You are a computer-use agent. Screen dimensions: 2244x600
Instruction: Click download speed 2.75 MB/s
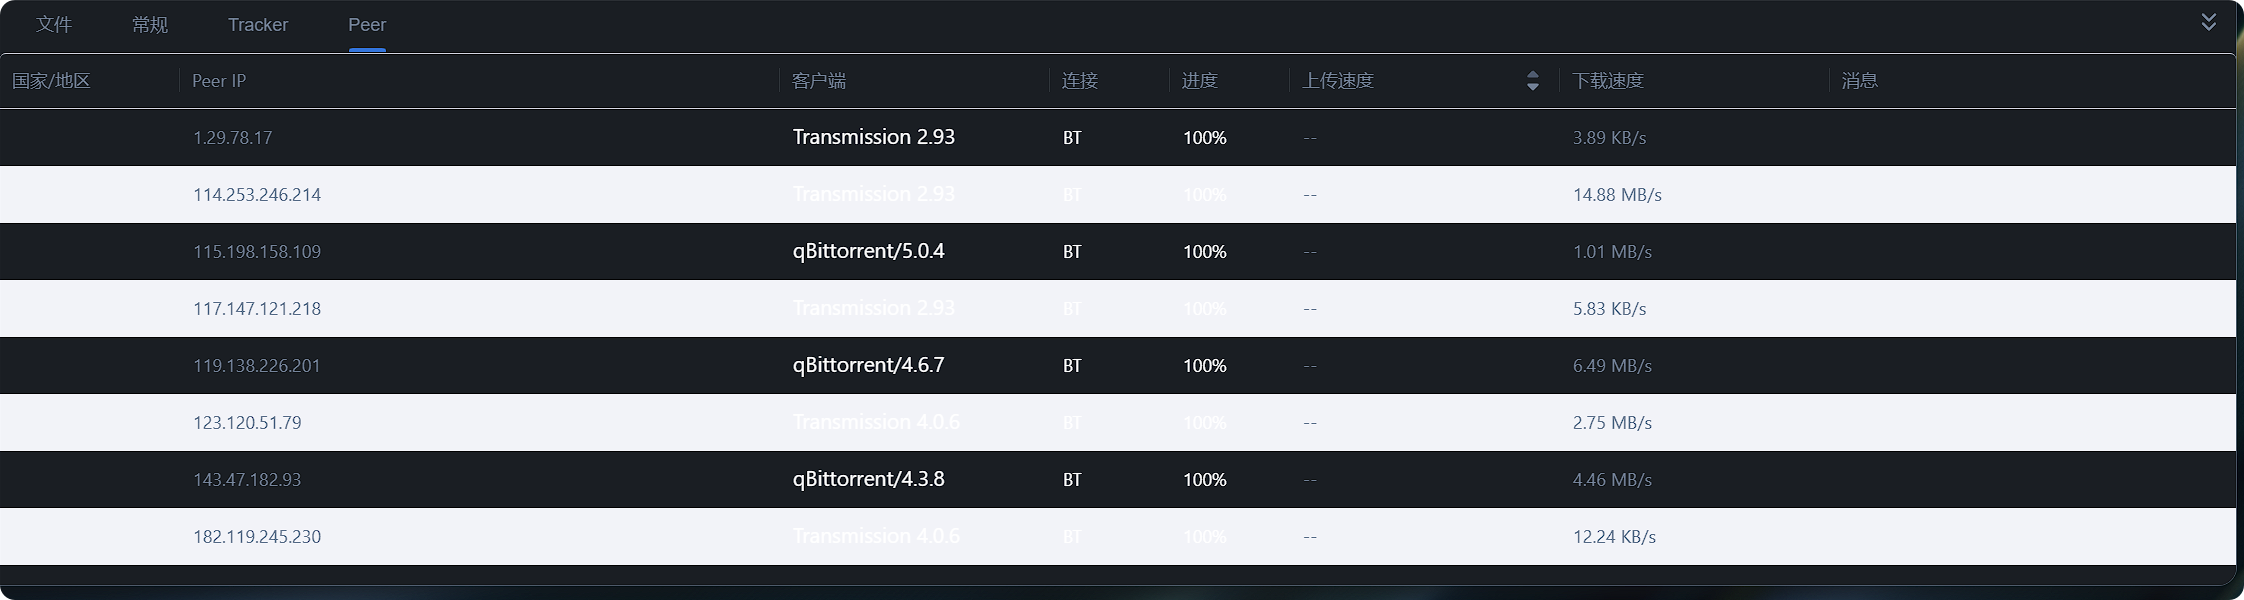coord(1612,423)
